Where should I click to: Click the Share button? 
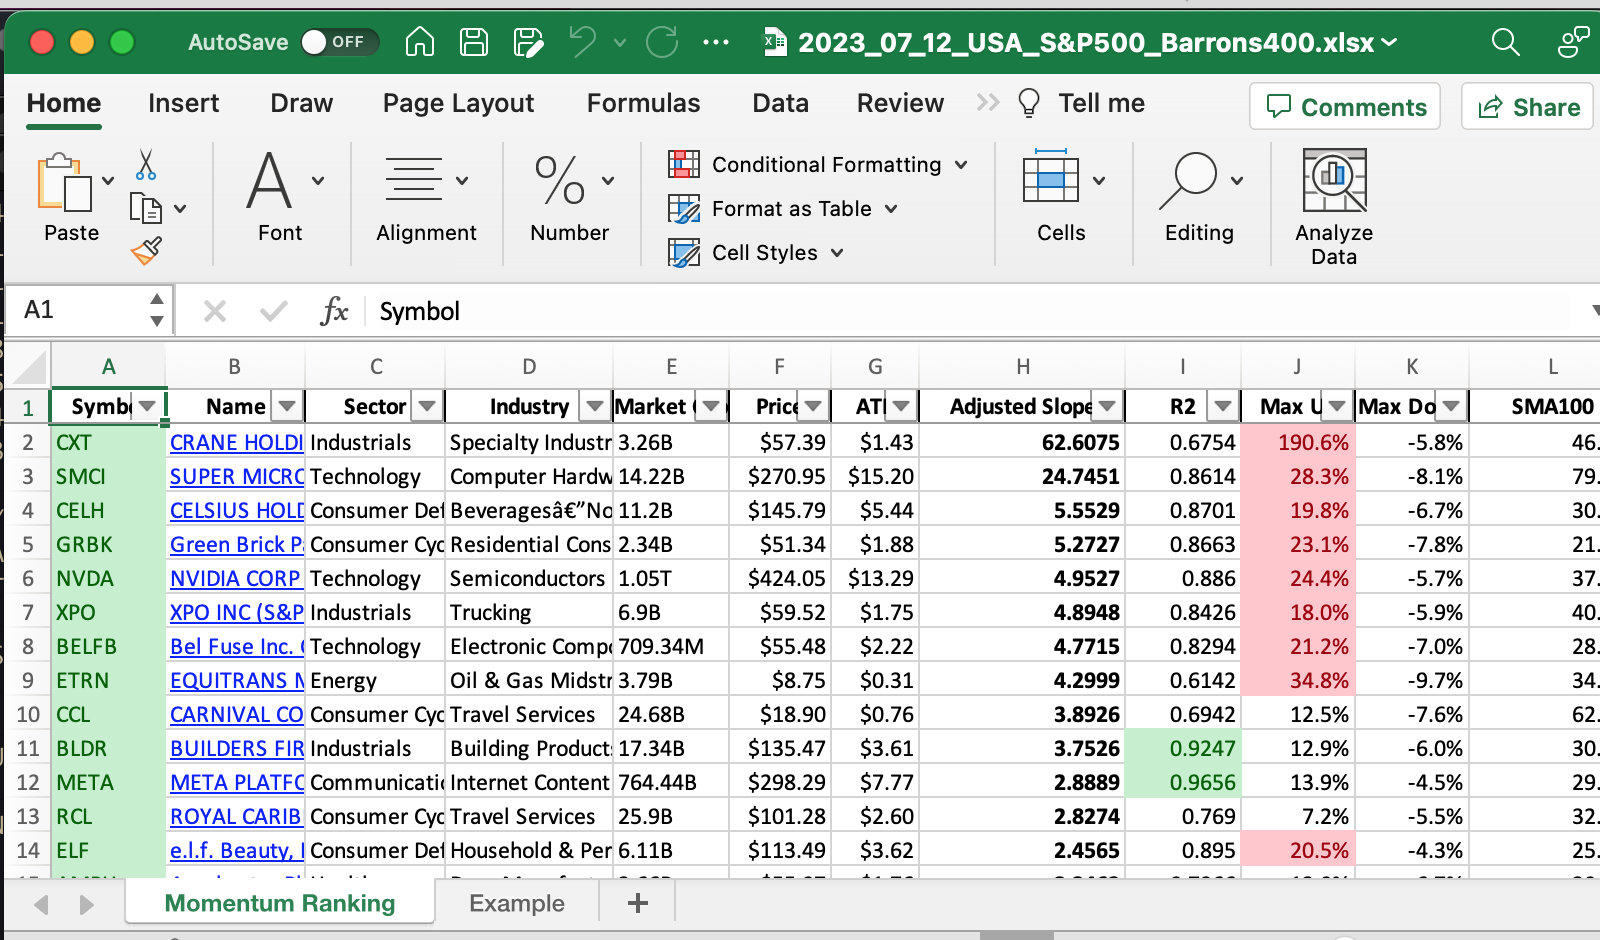(1528, 107)
